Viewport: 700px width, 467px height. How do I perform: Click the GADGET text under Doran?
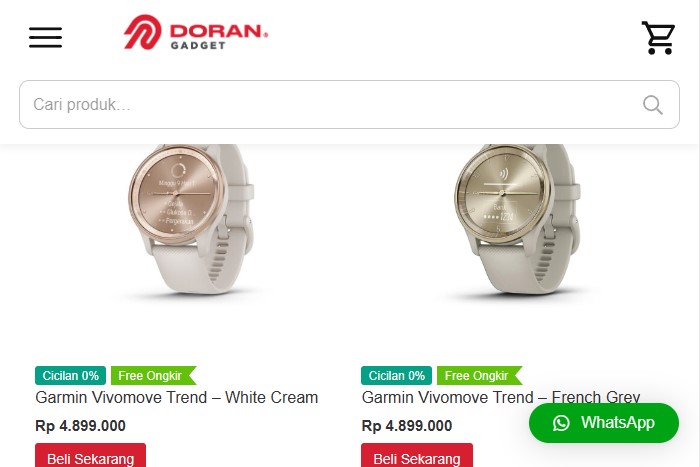(x=198, y=45)
